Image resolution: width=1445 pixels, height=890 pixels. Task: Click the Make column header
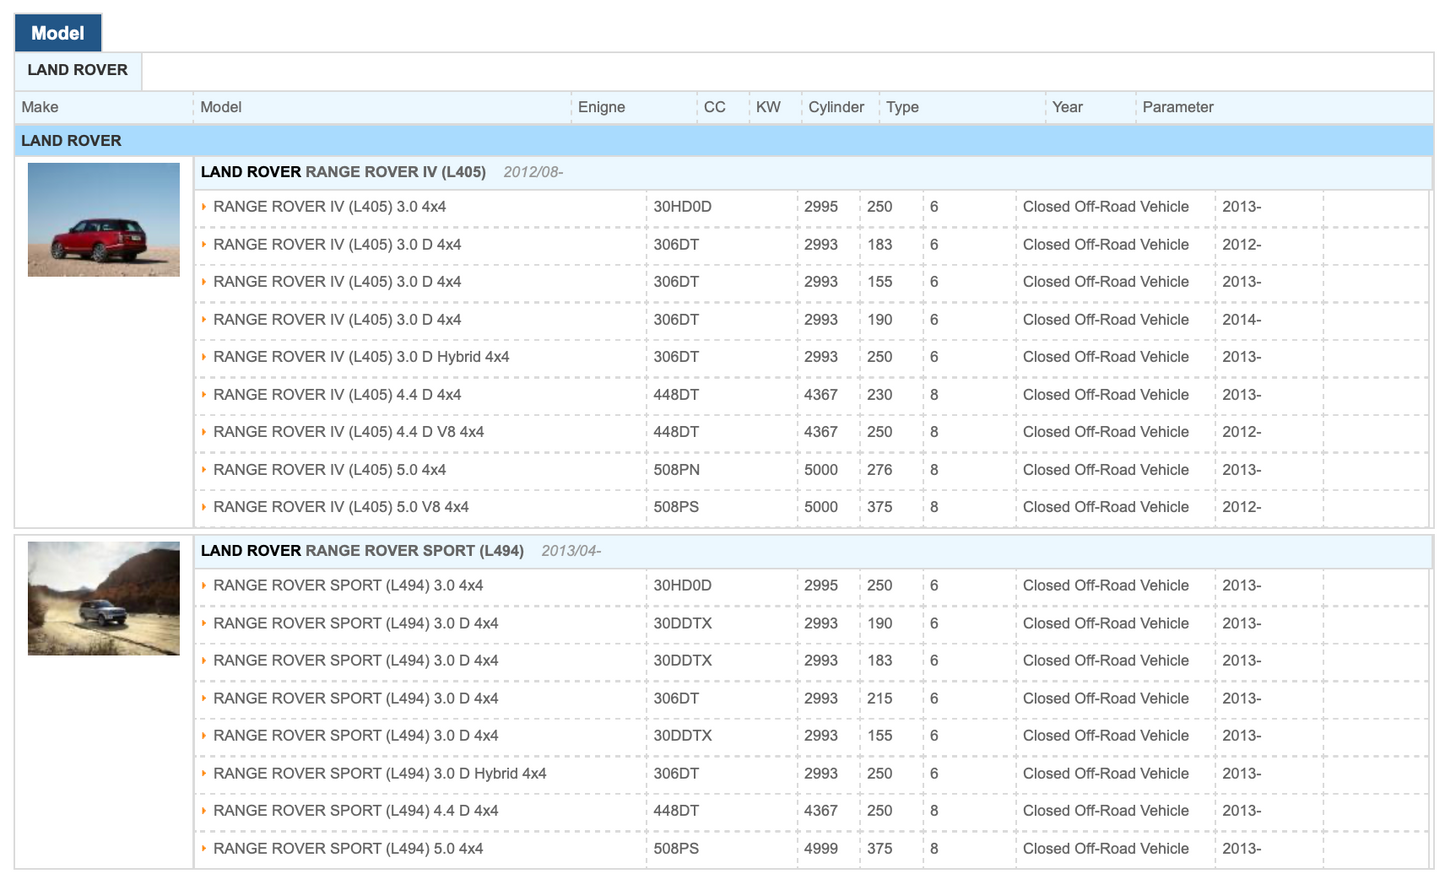tap(40, 107)
